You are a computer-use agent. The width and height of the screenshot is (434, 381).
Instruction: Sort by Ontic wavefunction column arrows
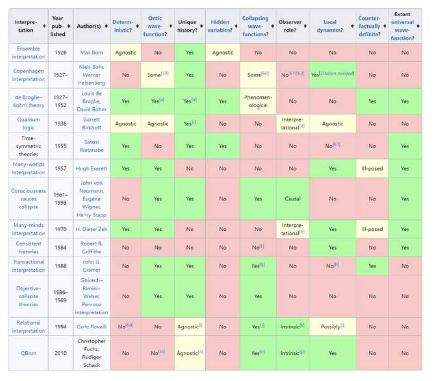[171, 26]
